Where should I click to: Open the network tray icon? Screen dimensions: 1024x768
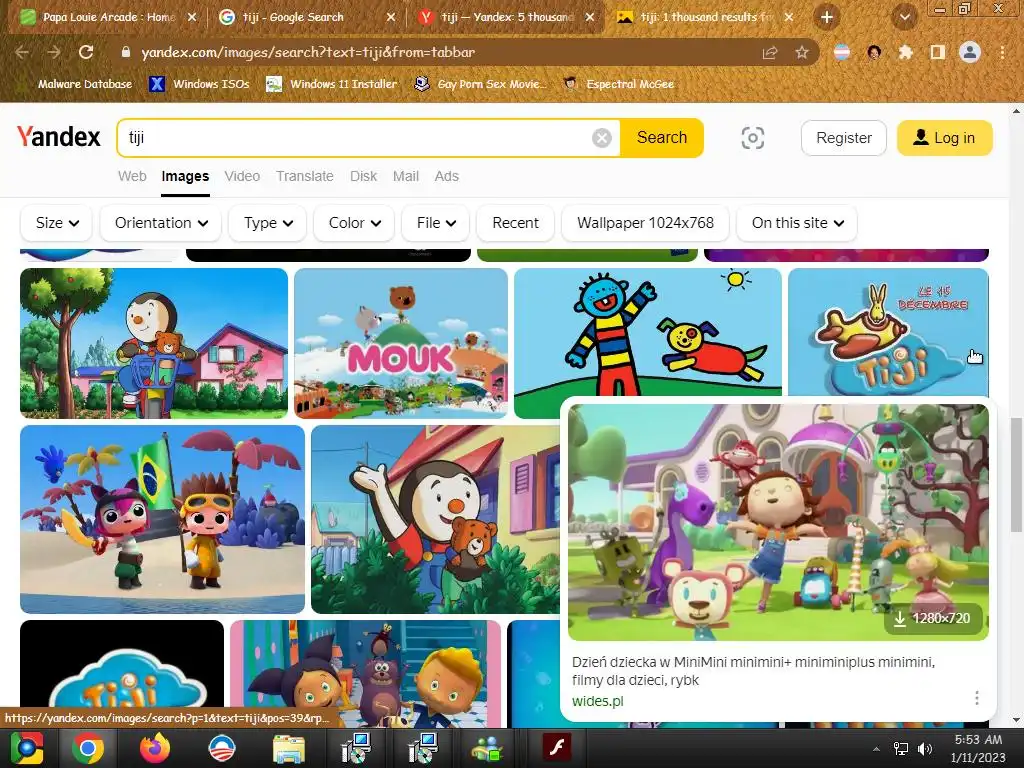[x=901, y=749]
